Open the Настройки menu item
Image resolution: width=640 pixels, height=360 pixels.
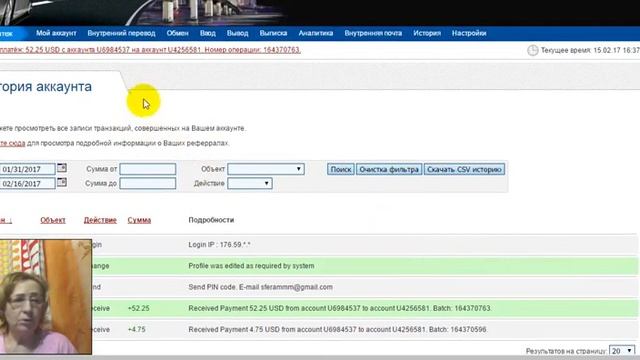469,33
